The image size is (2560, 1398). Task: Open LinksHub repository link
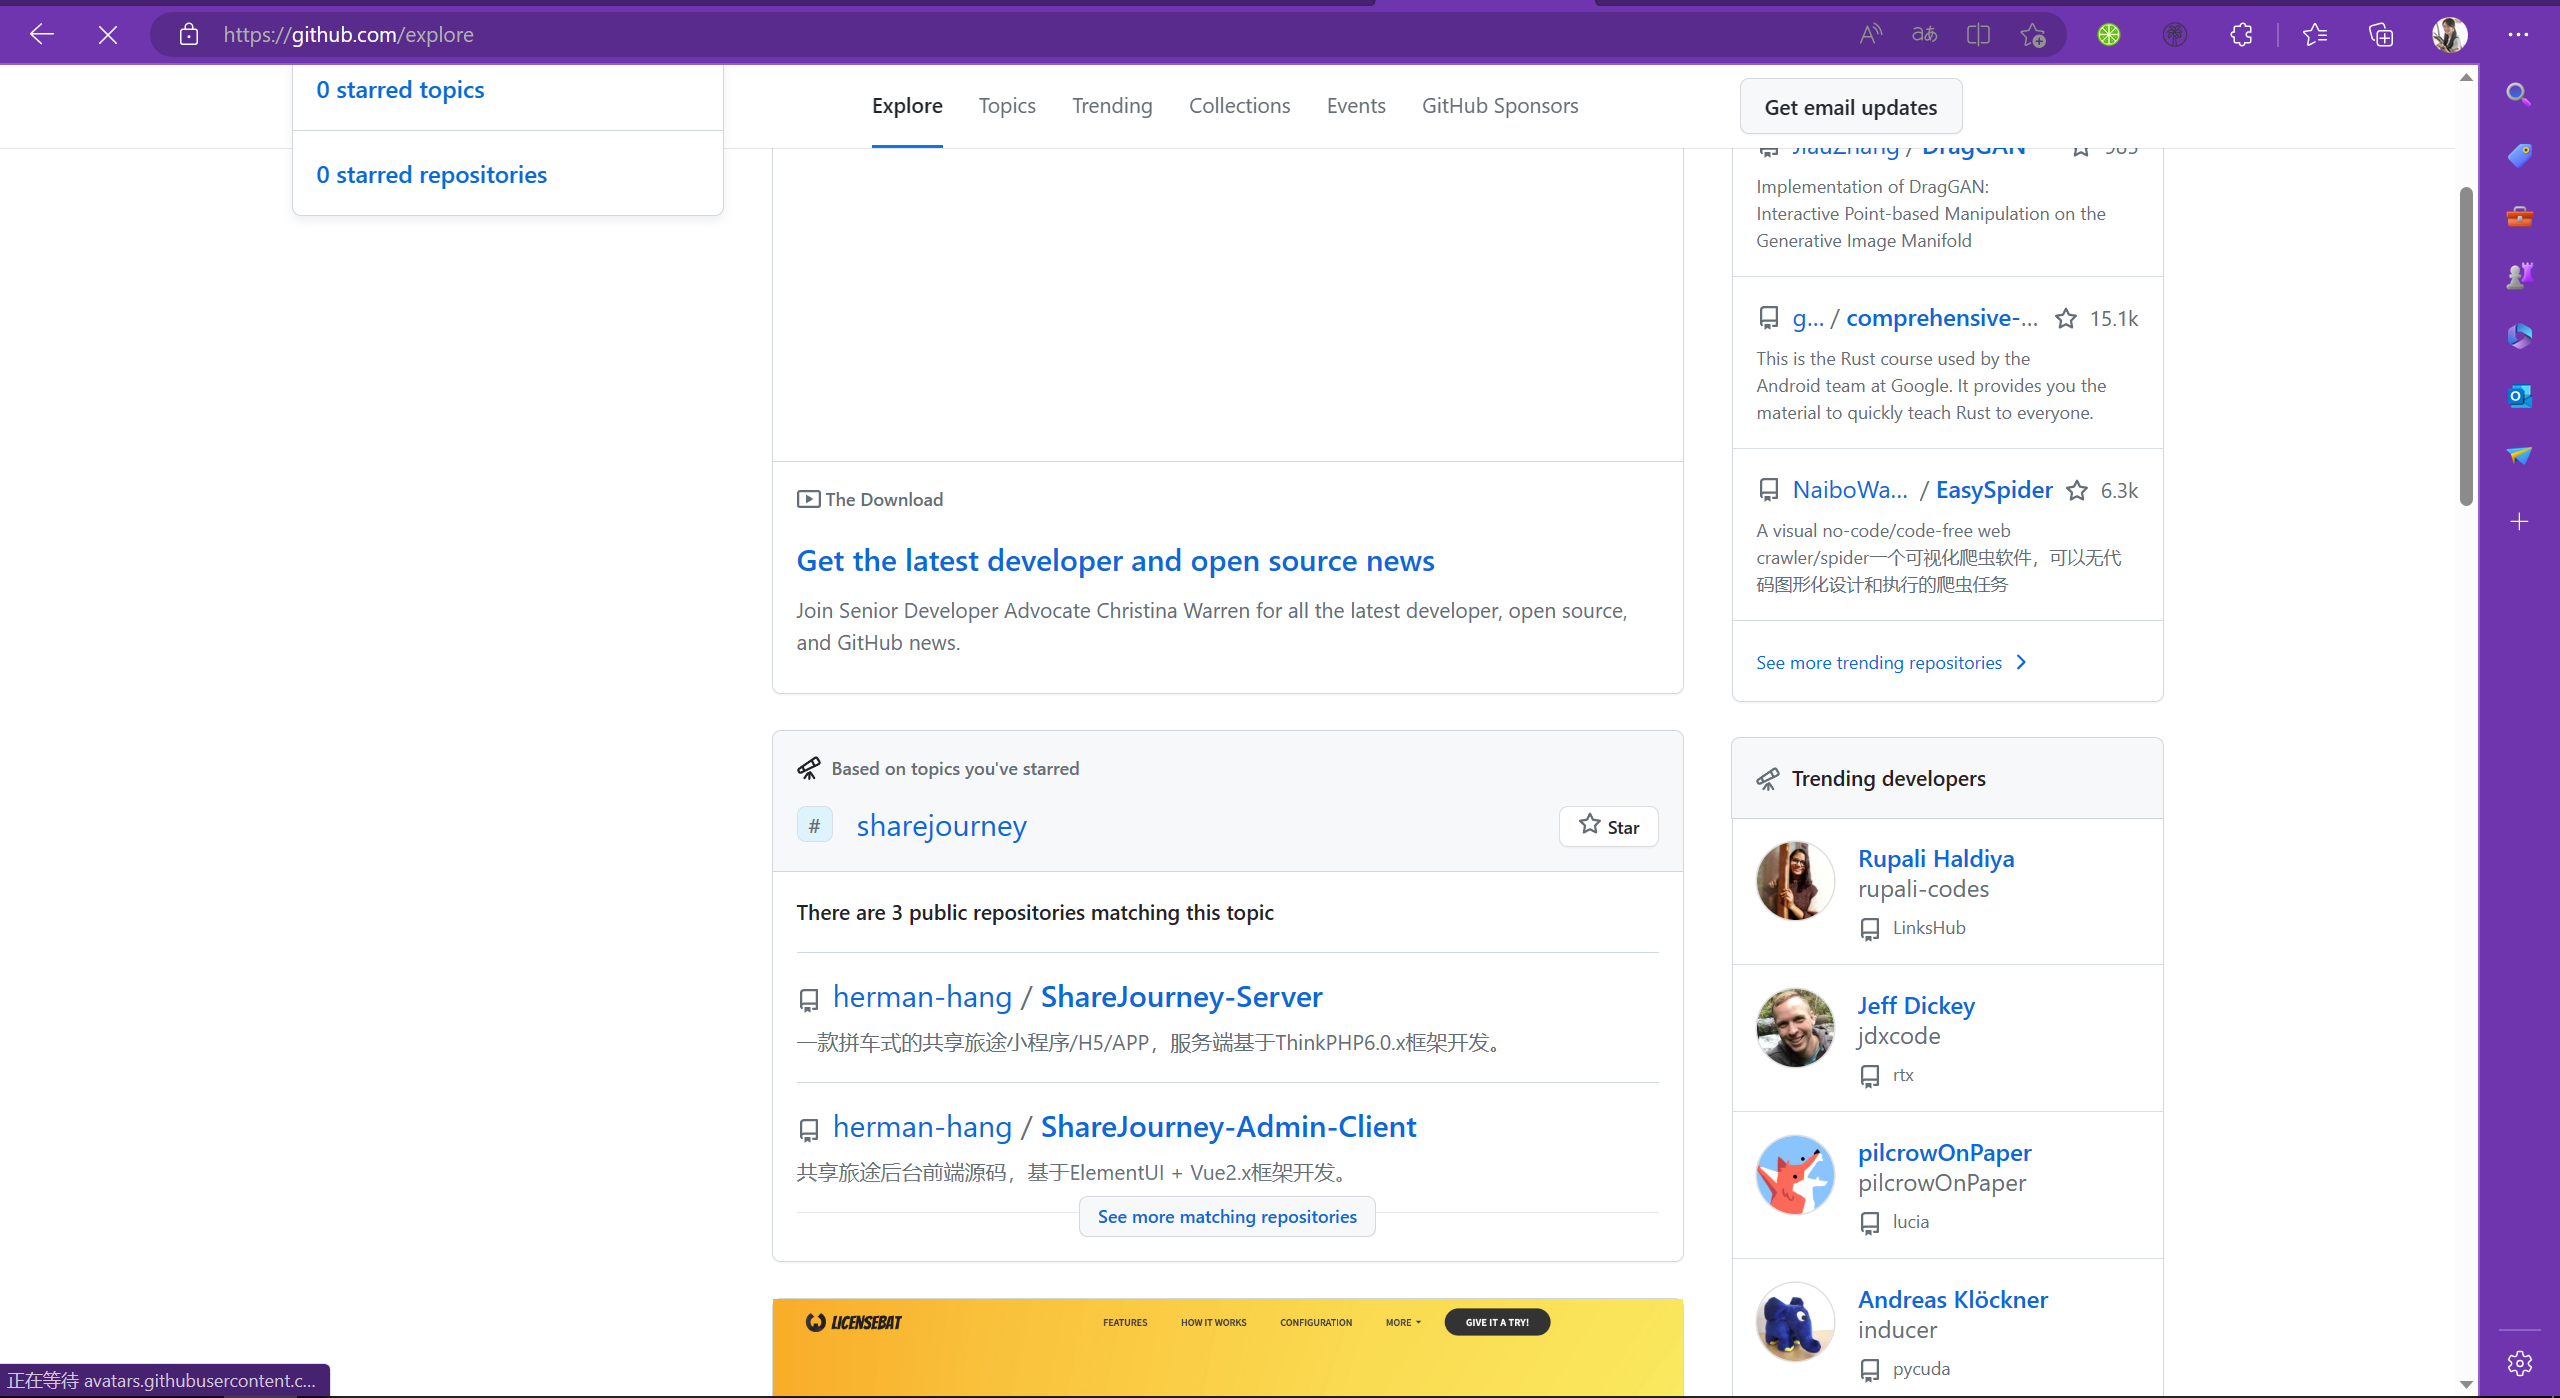pos(1929,928)
